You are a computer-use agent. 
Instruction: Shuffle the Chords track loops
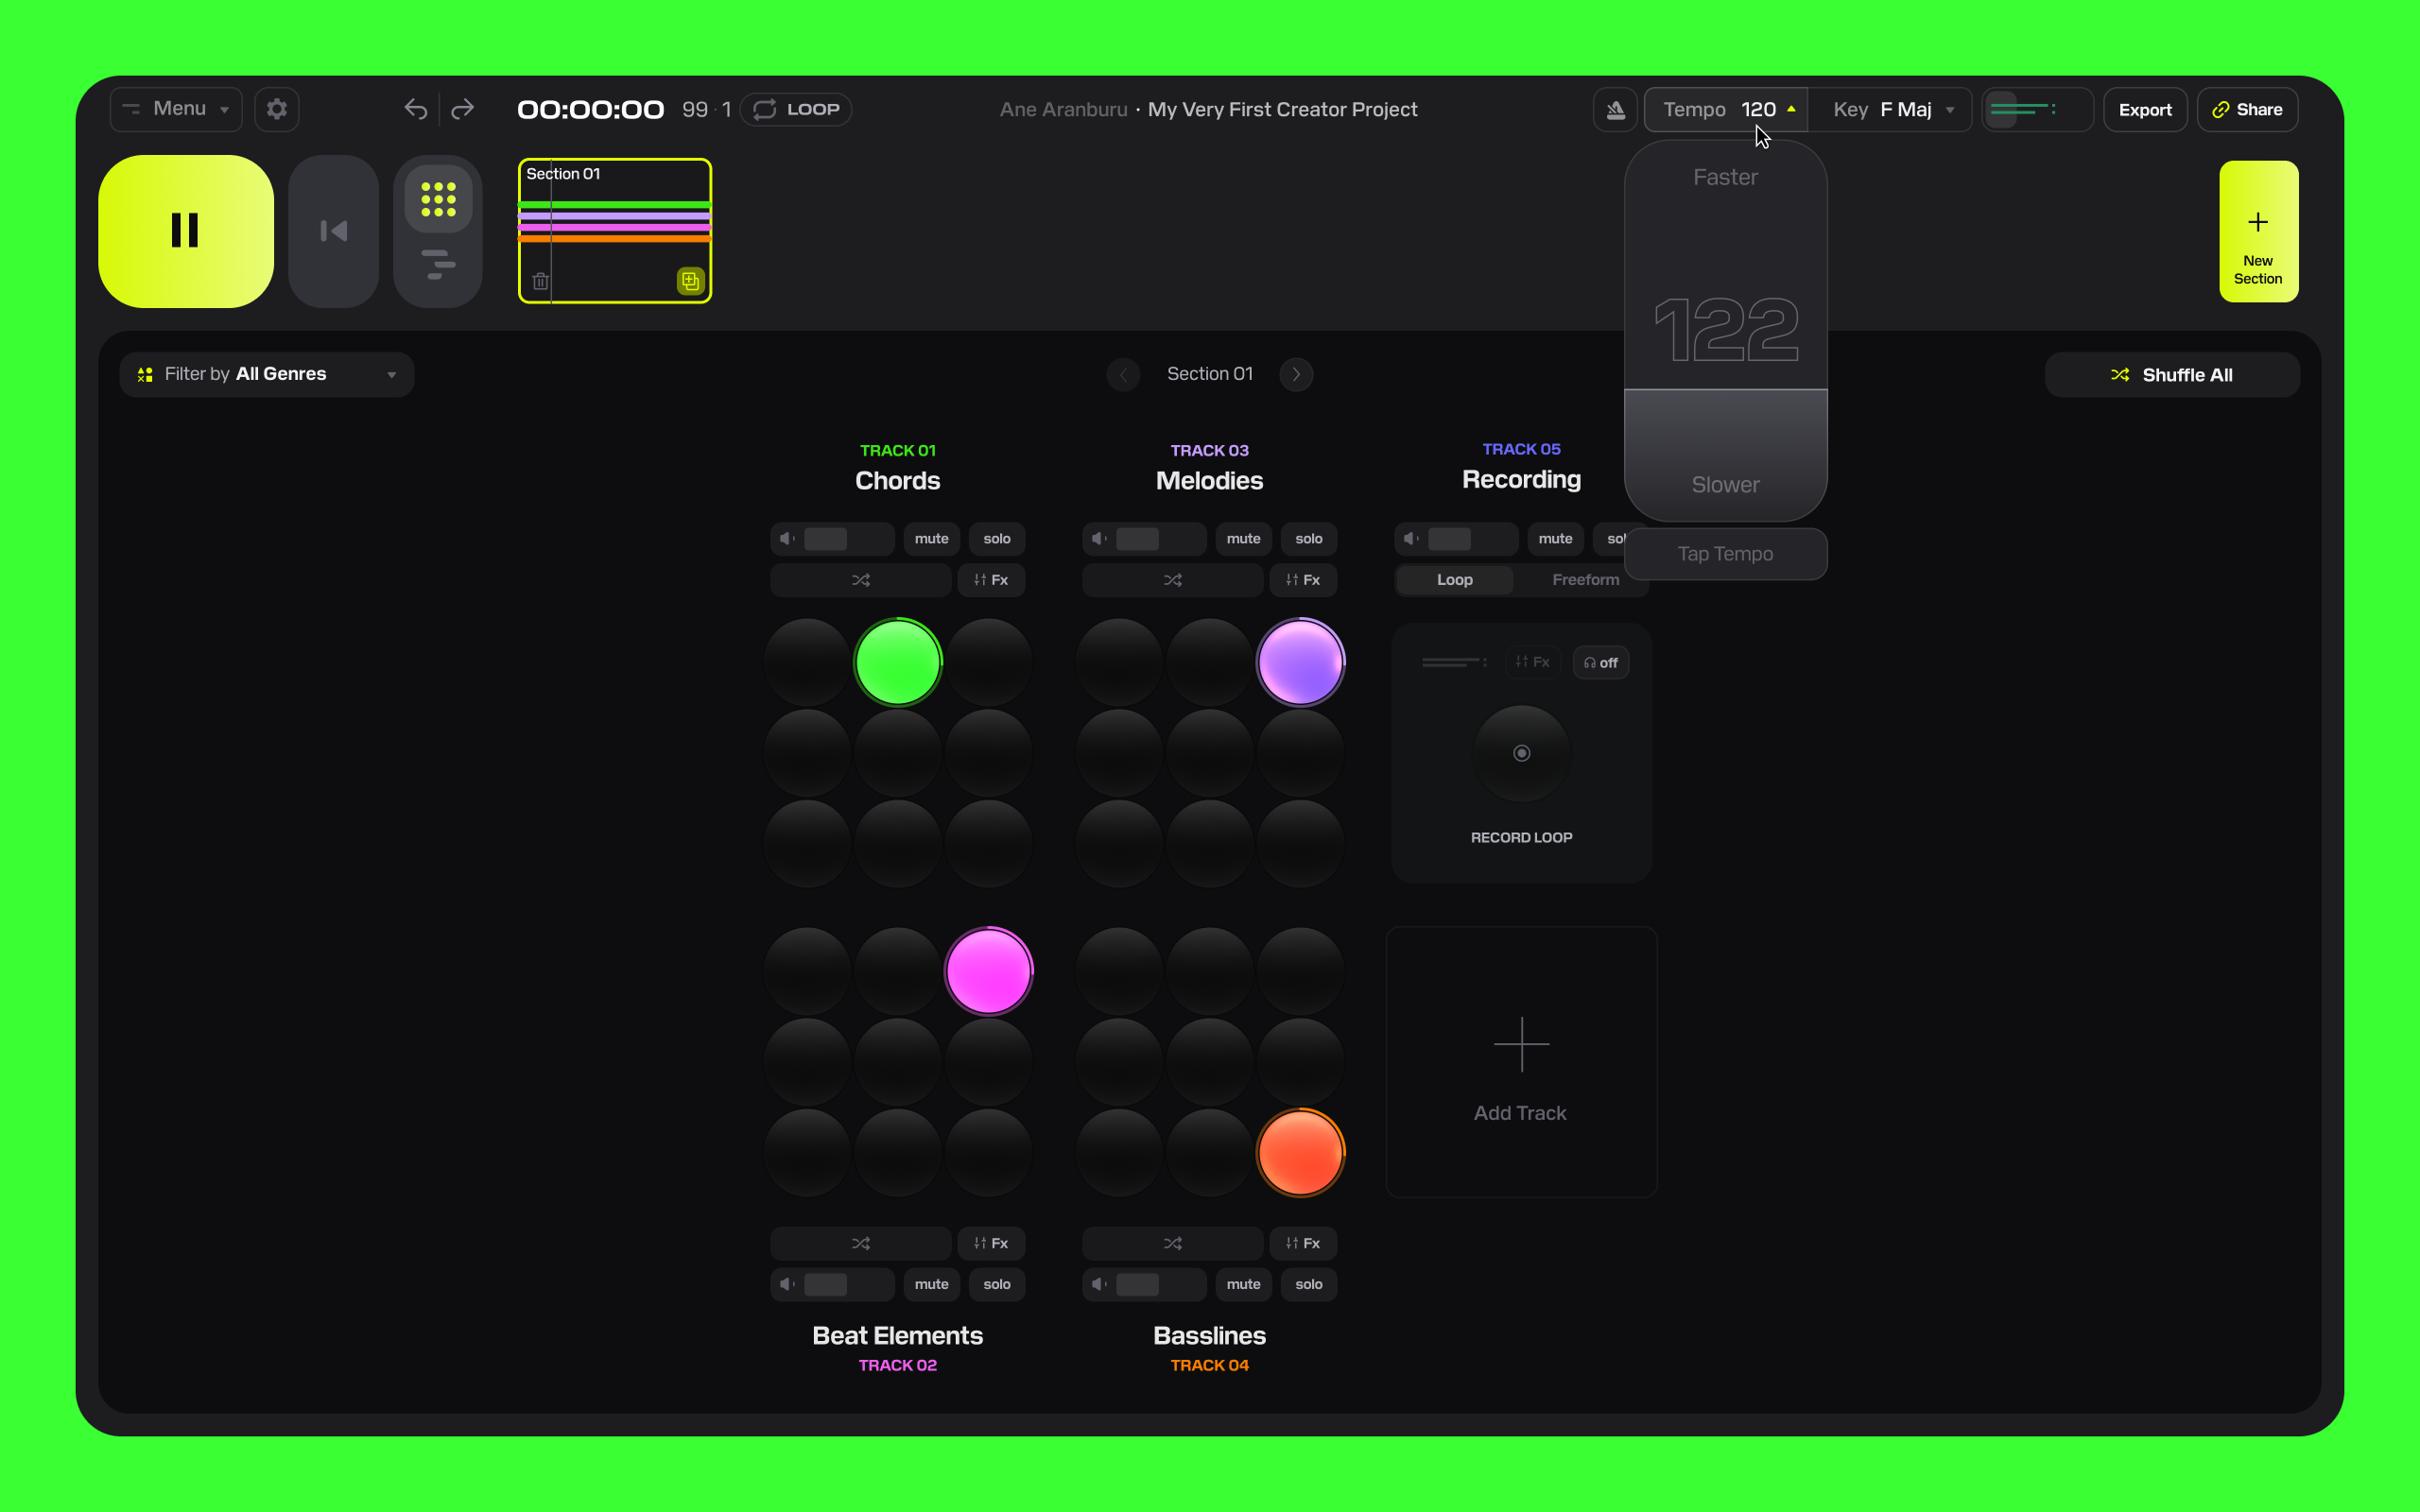[860, 580]
